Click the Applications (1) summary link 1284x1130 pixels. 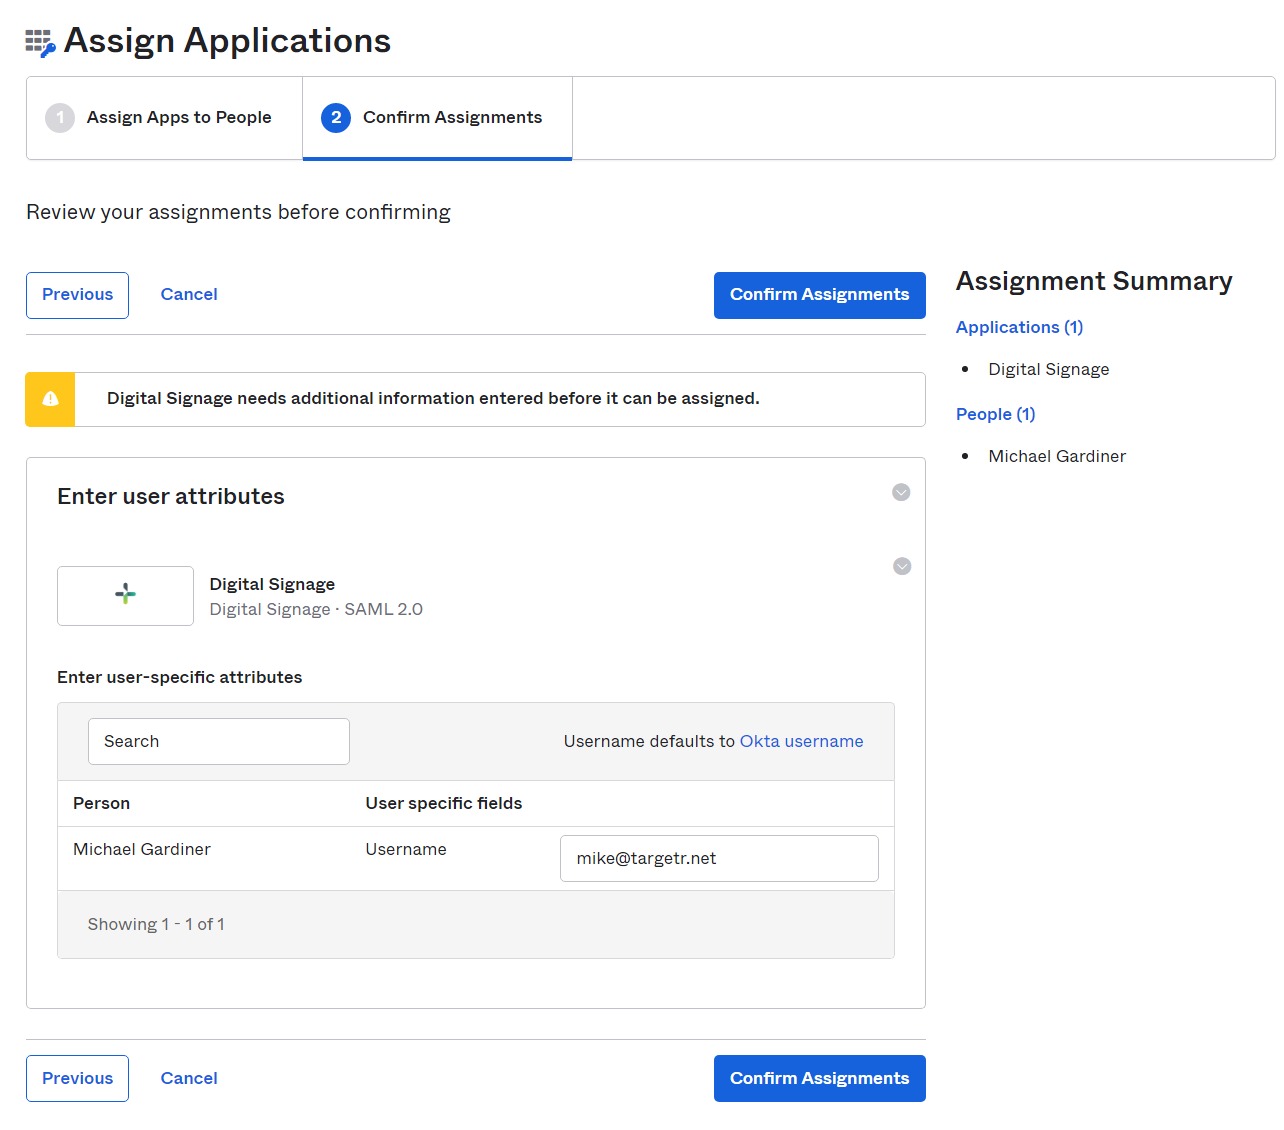(1019, 328)
